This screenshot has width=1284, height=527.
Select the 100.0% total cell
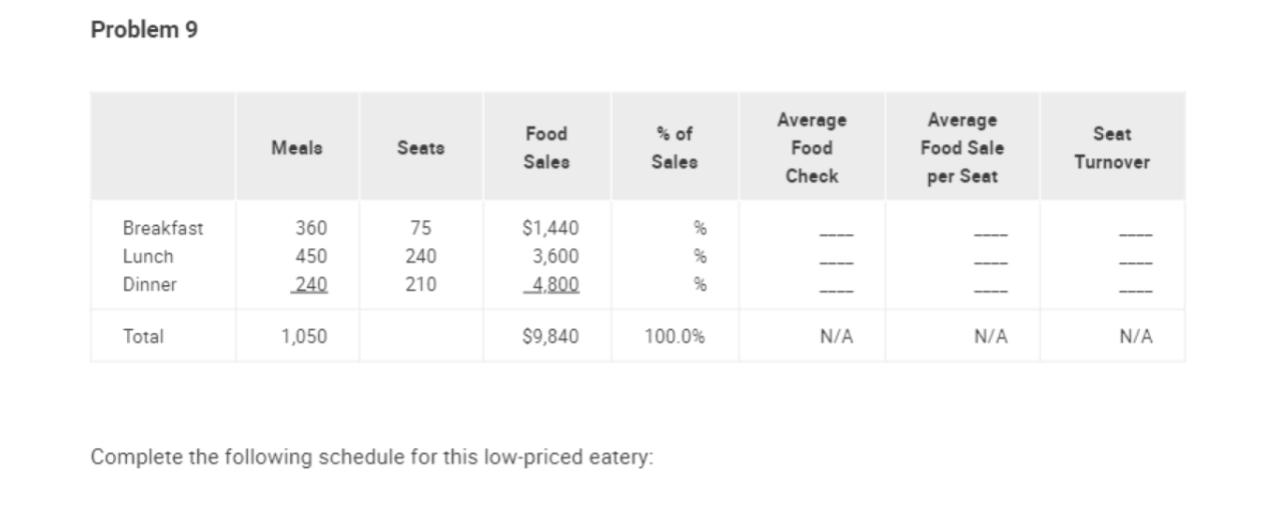pyautogui.click(x=674, y=336)
